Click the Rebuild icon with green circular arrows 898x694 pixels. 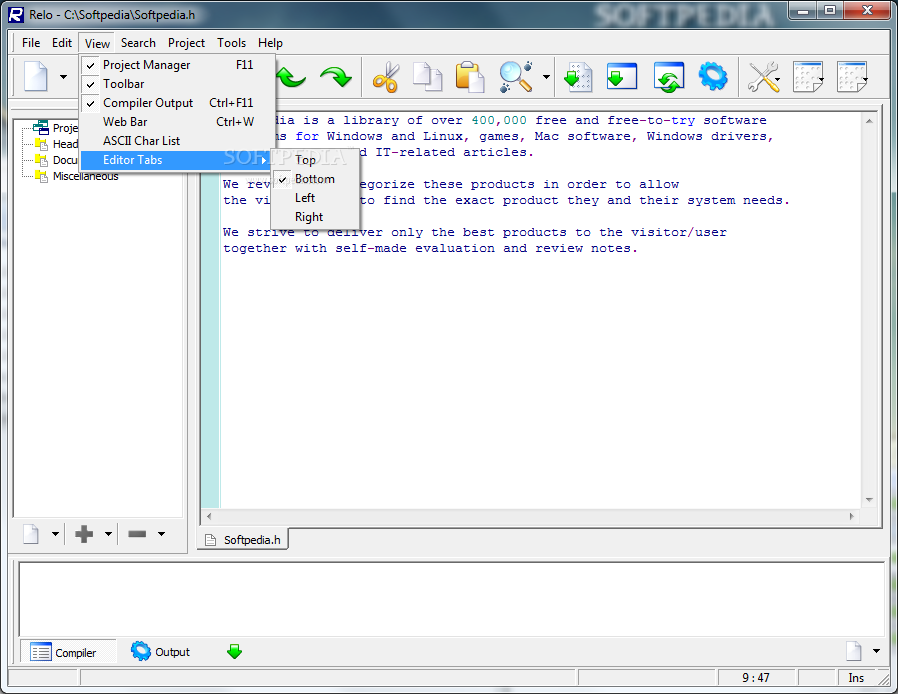(668, 77)
